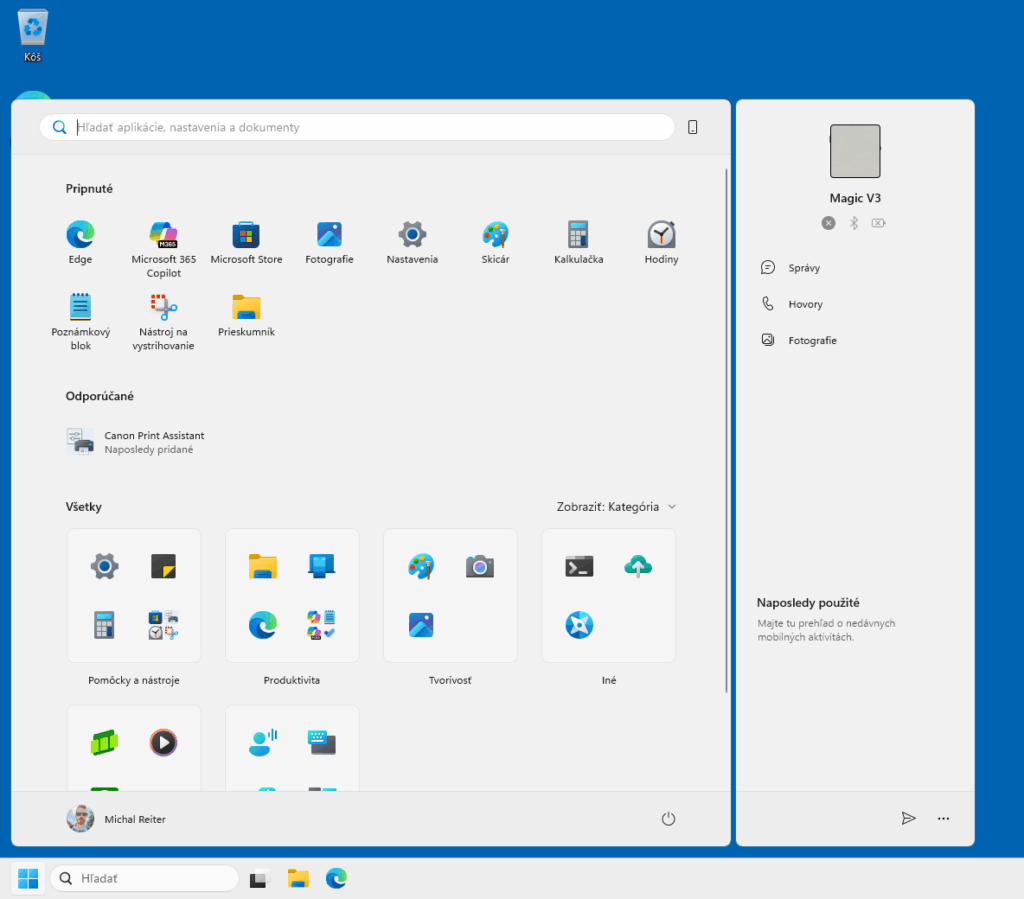Start Microsoft 365 Copilot
Image resolution: width=1024 pixels, height=899 pixels.
[x=163, y=240]
